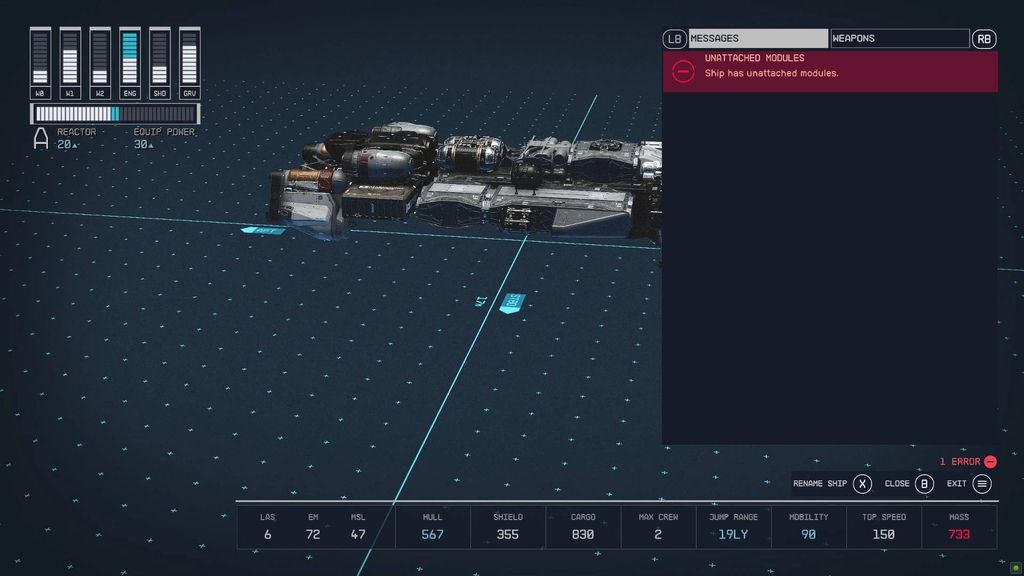Click the red minus icon on Unattached Modules
1024x576 pixels.
(x=683, y=71)
